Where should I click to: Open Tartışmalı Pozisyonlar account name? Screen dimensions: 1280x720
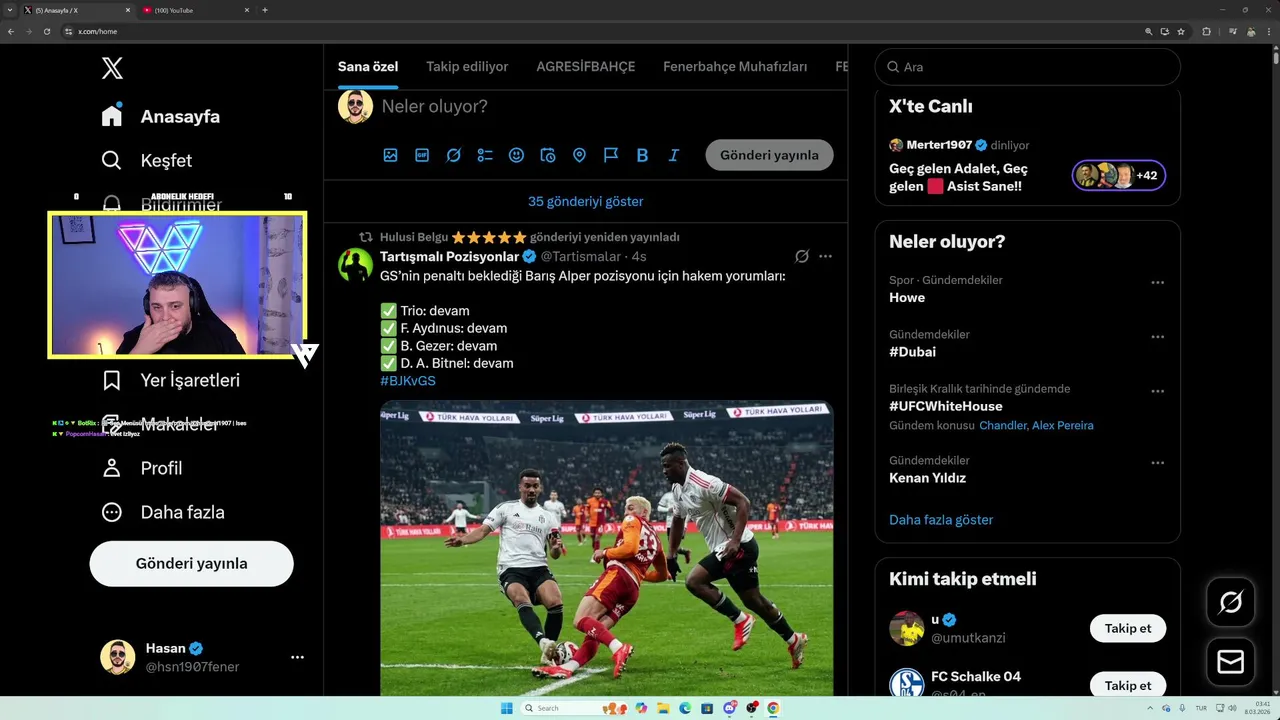coord(449,257)
